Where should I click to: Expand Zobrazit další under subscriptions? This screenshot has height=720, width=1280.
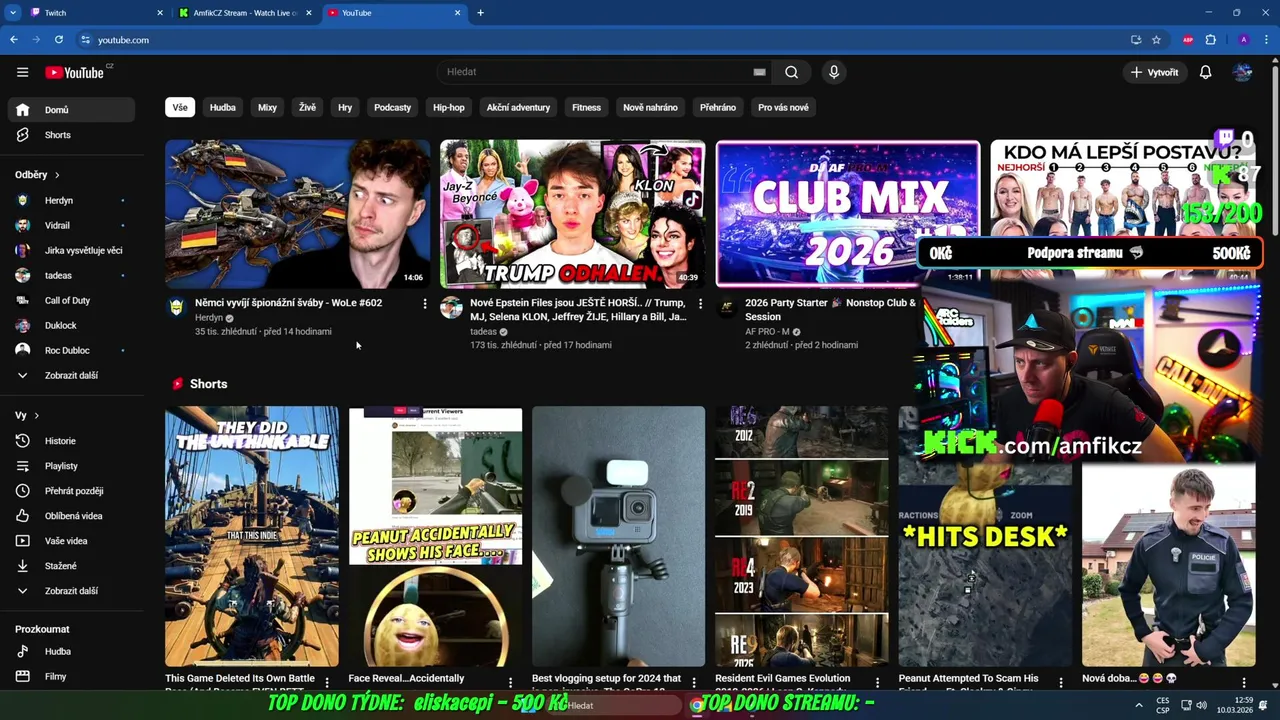(x=71, y=375)
